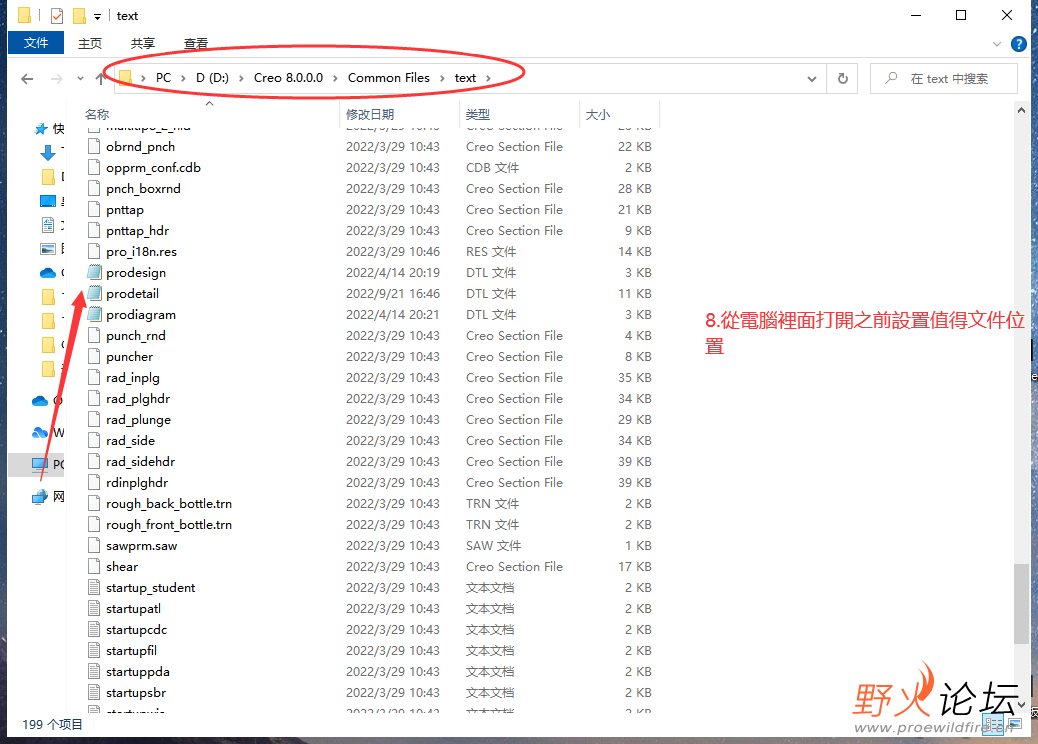Select the pnch_boxrnd file icon

(x=95, y=189)
